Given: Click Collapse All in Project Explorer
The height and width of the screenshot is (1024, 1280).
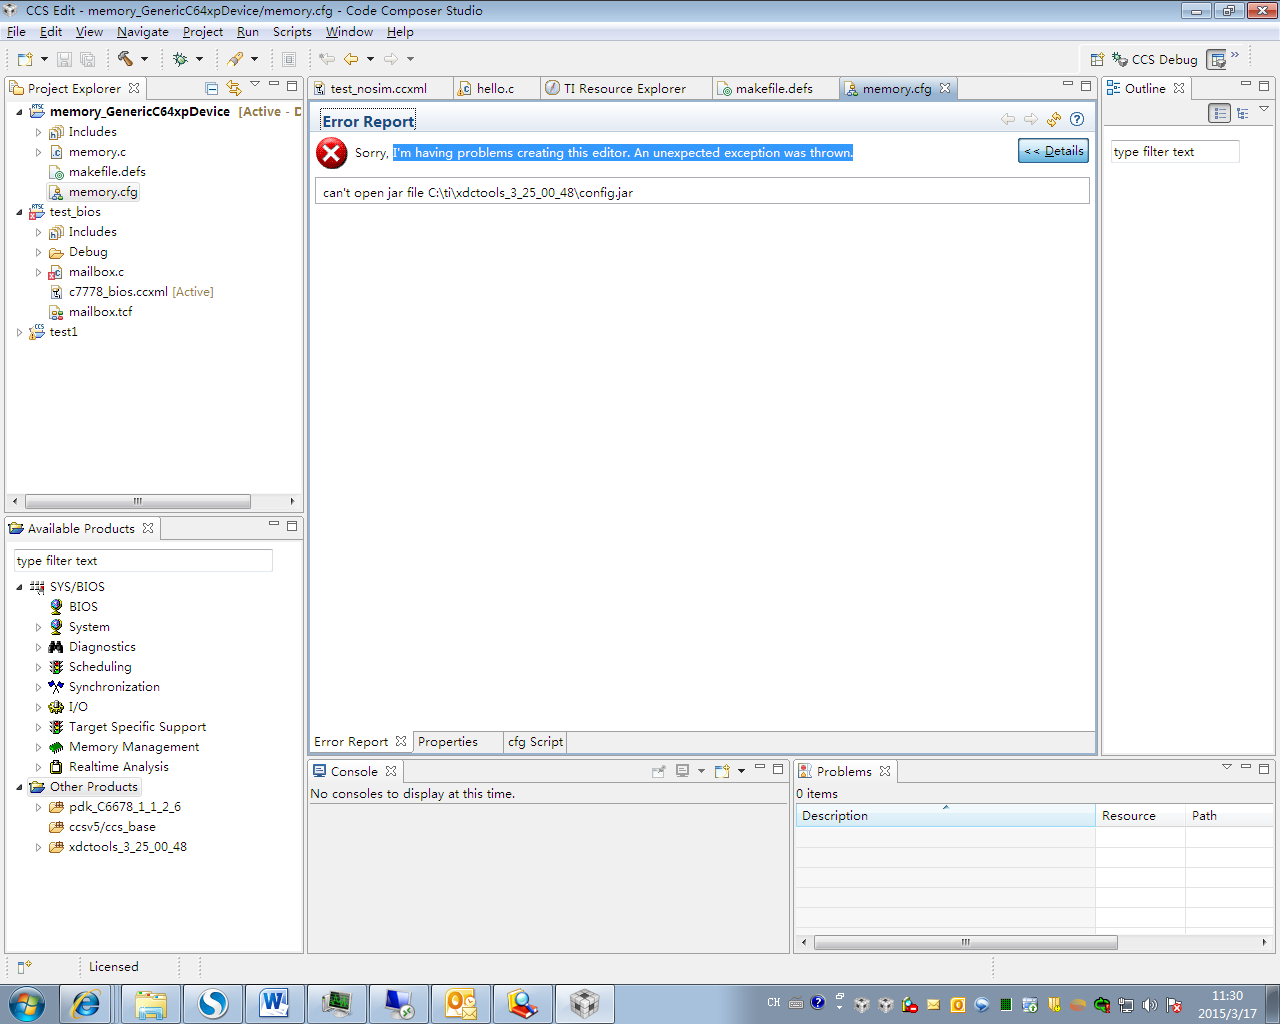Looking at the screenshot, I should pyautogui.click(x=211, y=88).
